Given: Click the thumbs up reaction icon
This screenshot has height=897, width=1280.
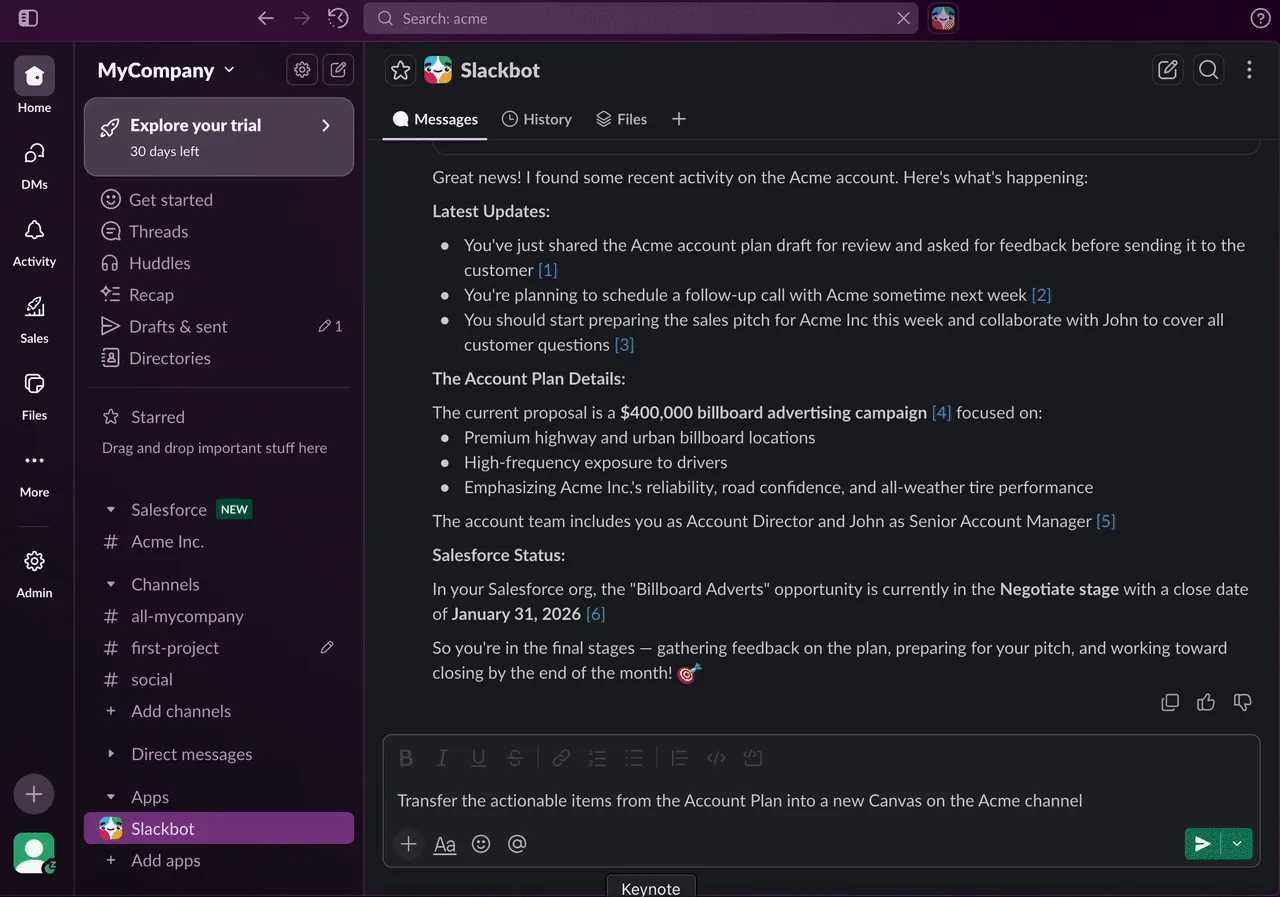Looking at the screenshot, I should [x=1206, y=702].
